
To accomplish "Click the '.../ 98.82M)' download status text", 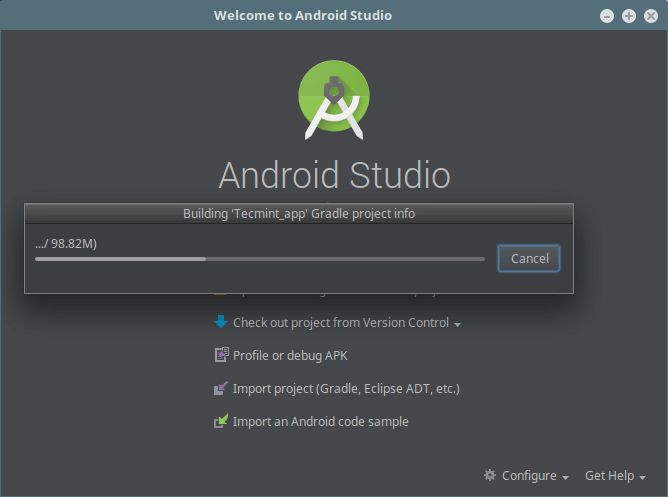I will [66, 244].
